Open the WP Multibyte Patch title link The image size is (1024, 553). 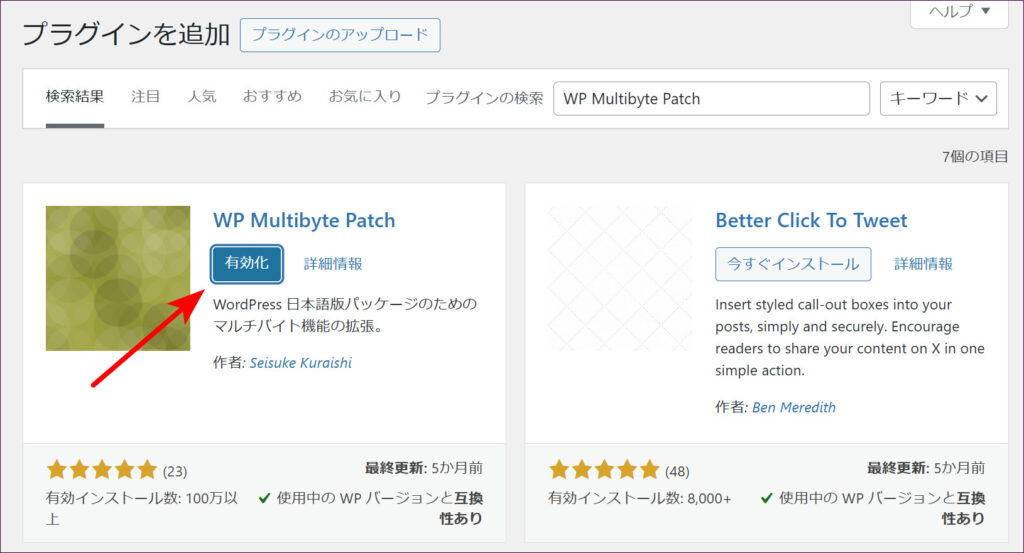(304, 220)
